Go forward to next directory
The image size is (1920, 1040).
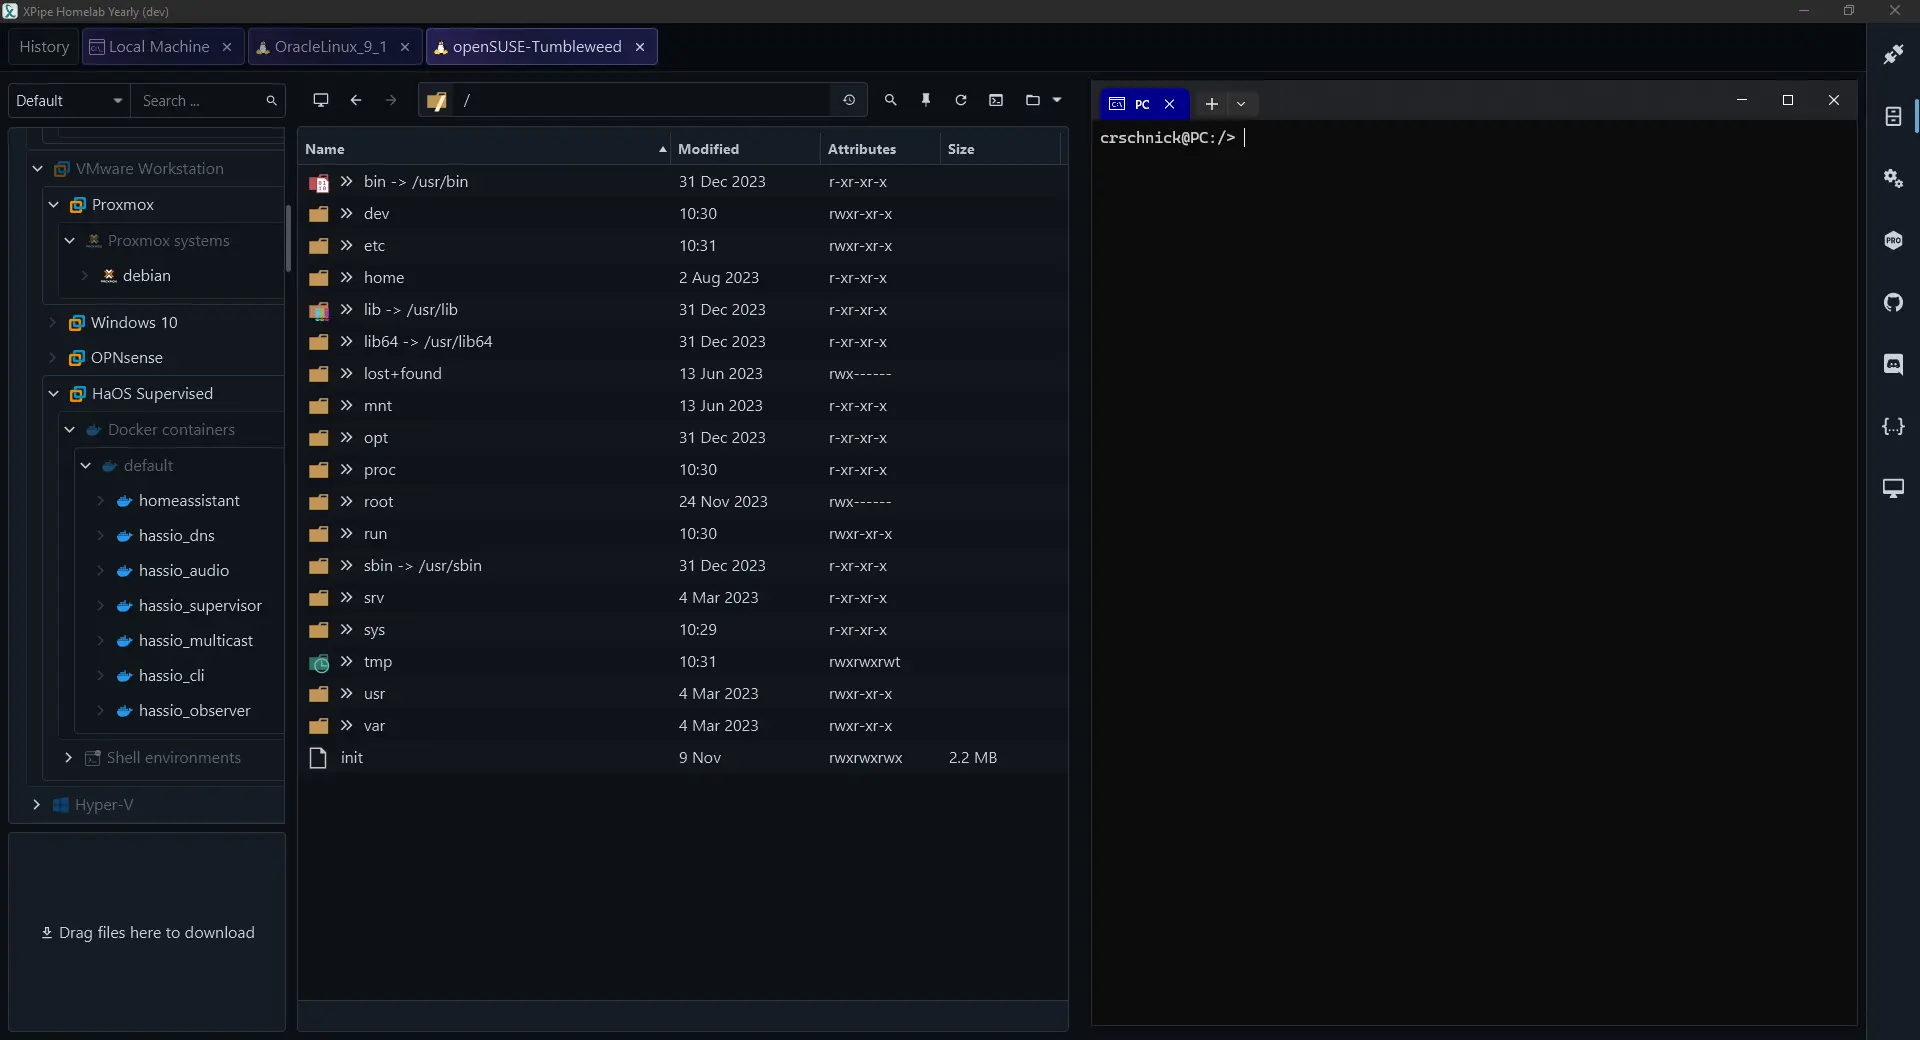point(391,100)
